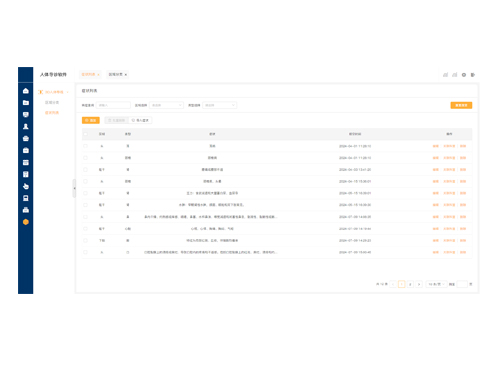
Task: Click the orange add button above the table
Action: pyautogui.click(x=91, y=120)
